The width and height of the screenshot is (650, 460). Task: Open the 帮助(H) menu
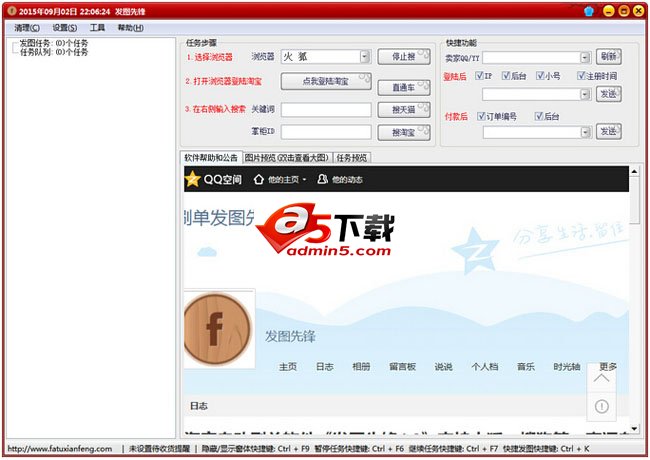131,28
